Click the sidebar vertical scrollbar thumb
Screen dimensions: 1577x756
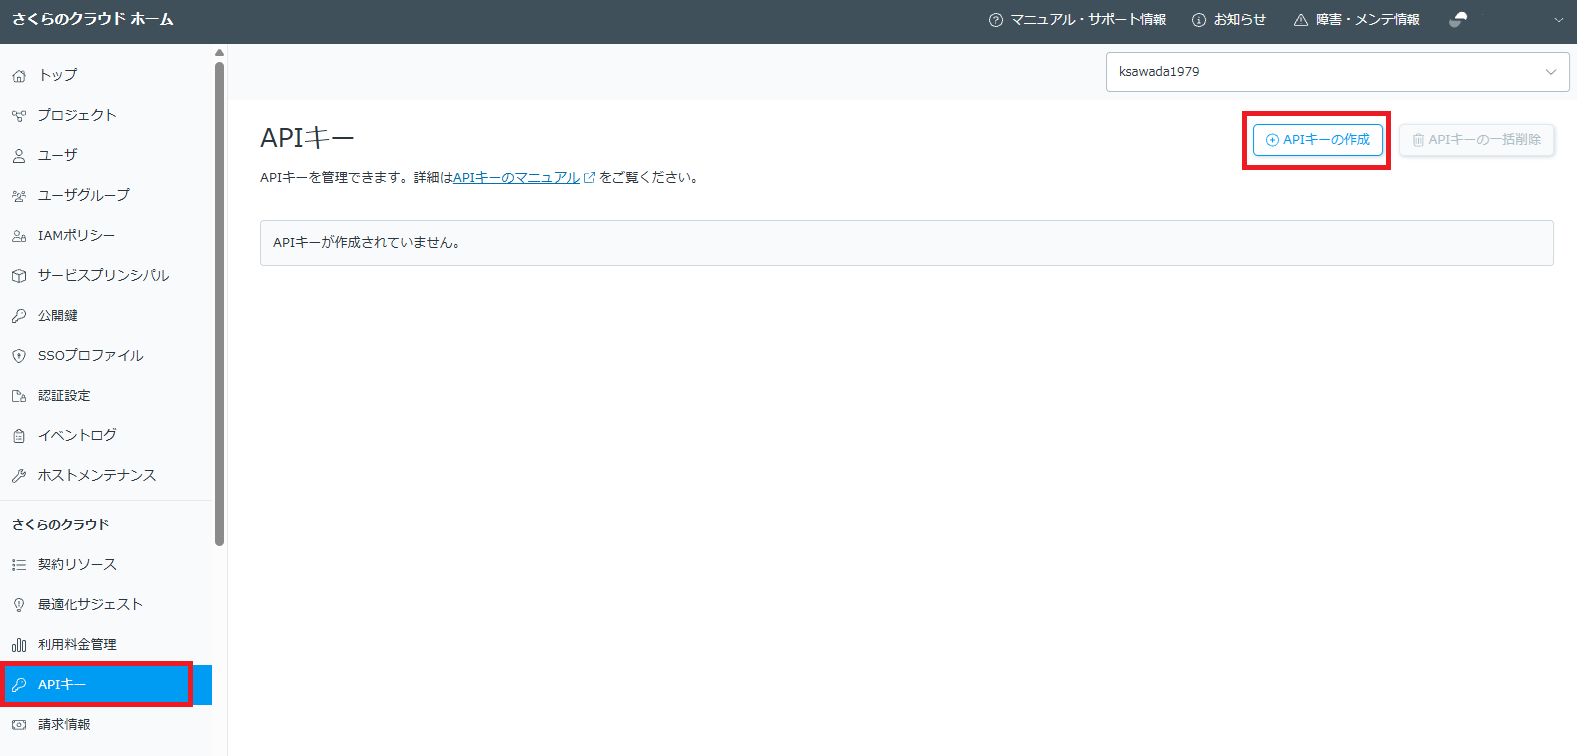point(220,304)
